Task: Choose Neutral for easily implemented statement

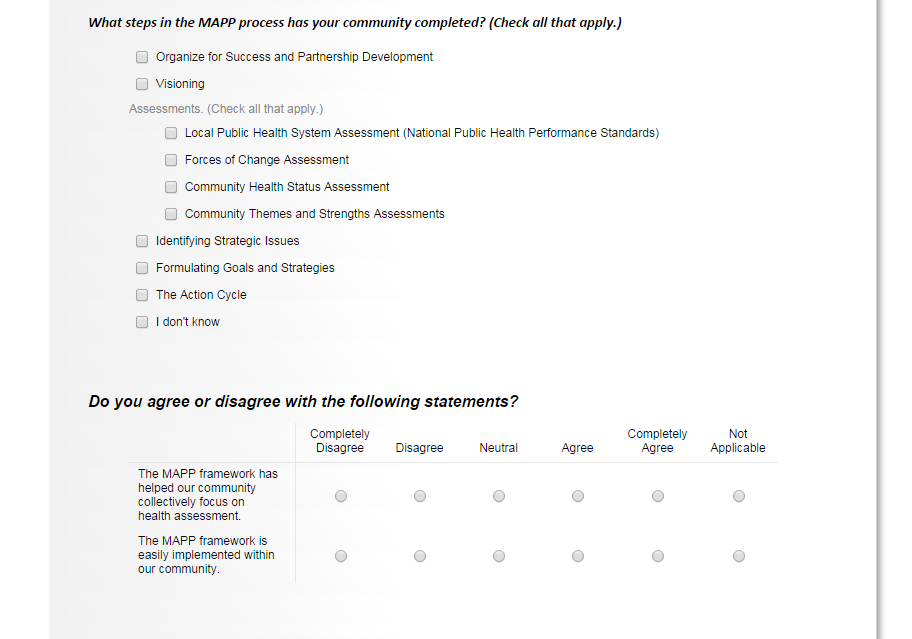Action: (499, 556)
